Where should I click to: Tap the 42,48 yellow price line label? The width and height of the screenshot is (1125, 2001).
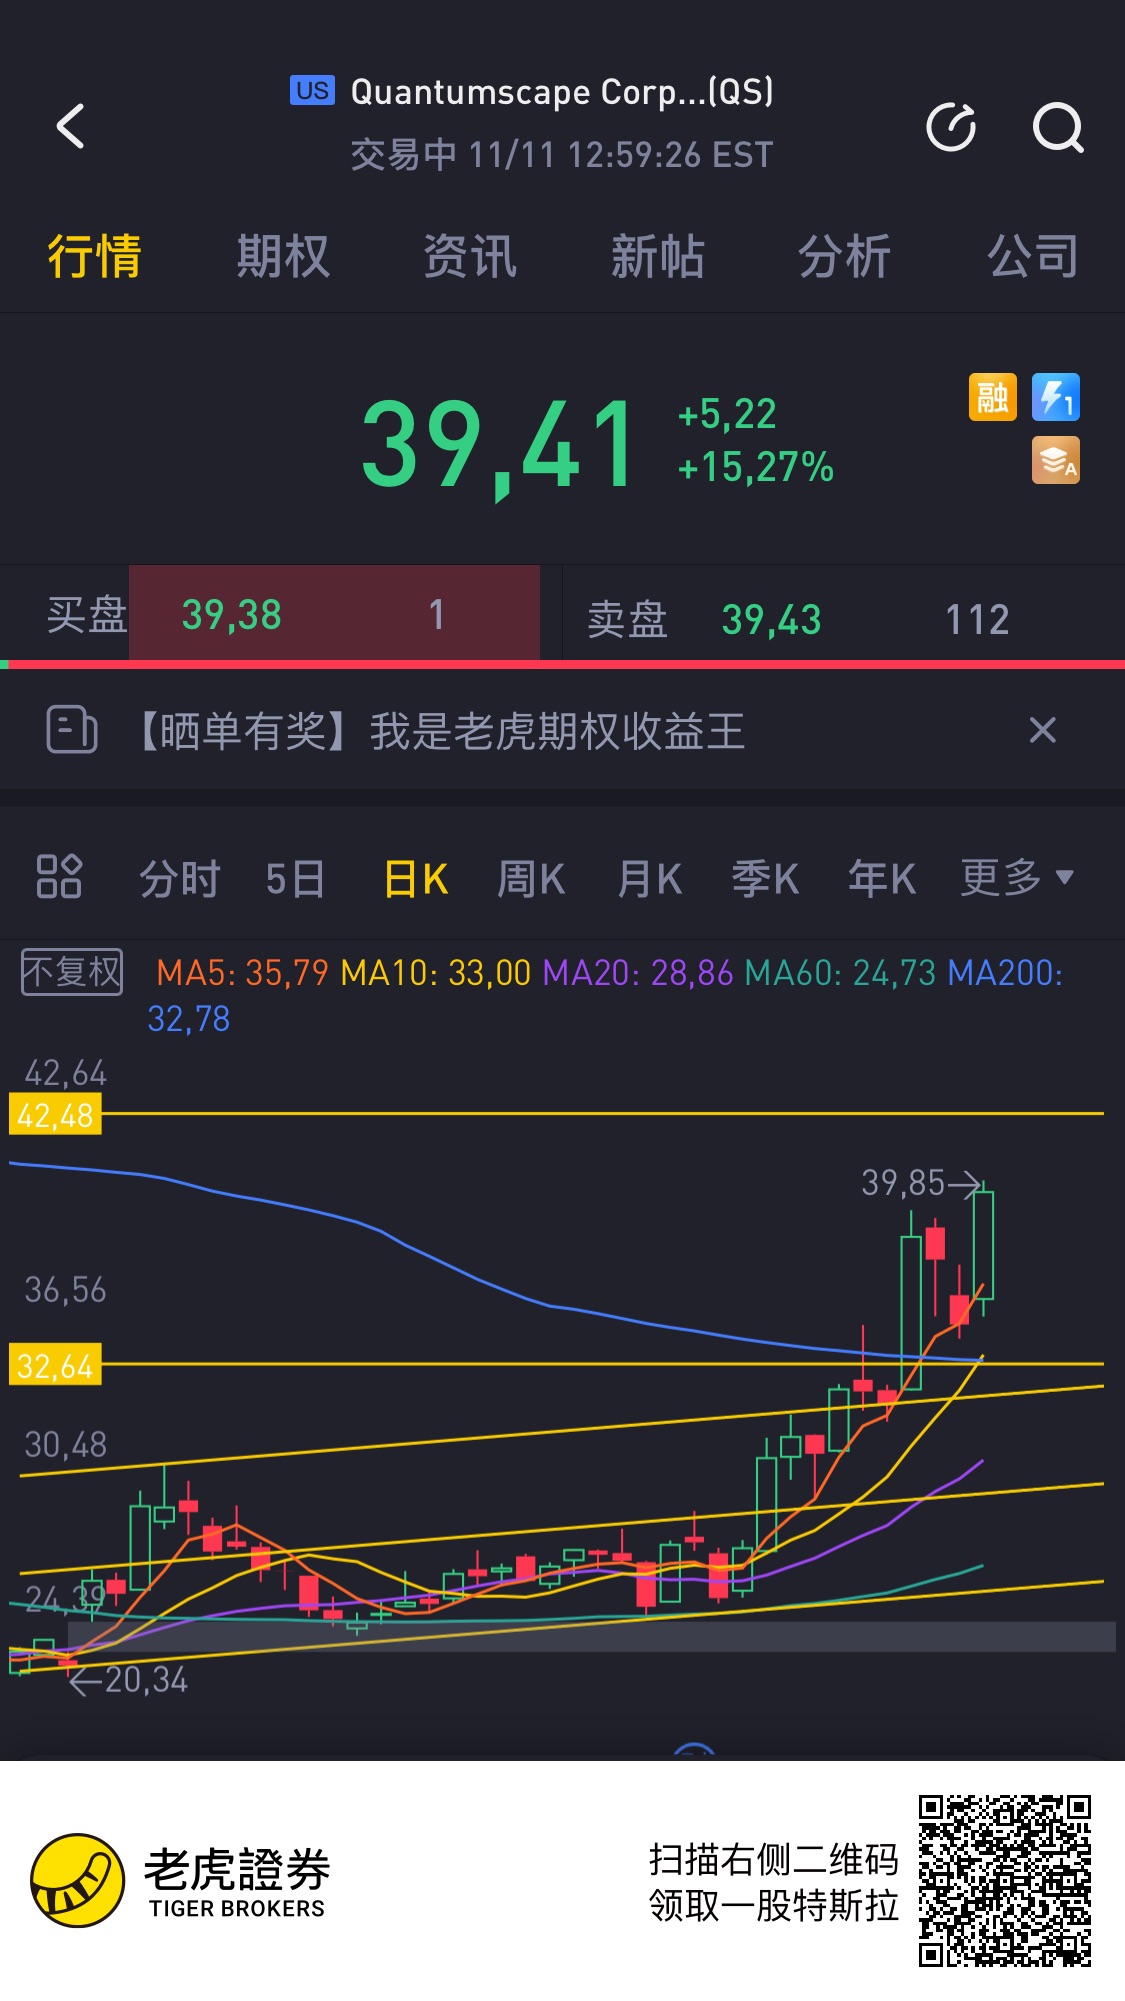tap(55, 1115)
